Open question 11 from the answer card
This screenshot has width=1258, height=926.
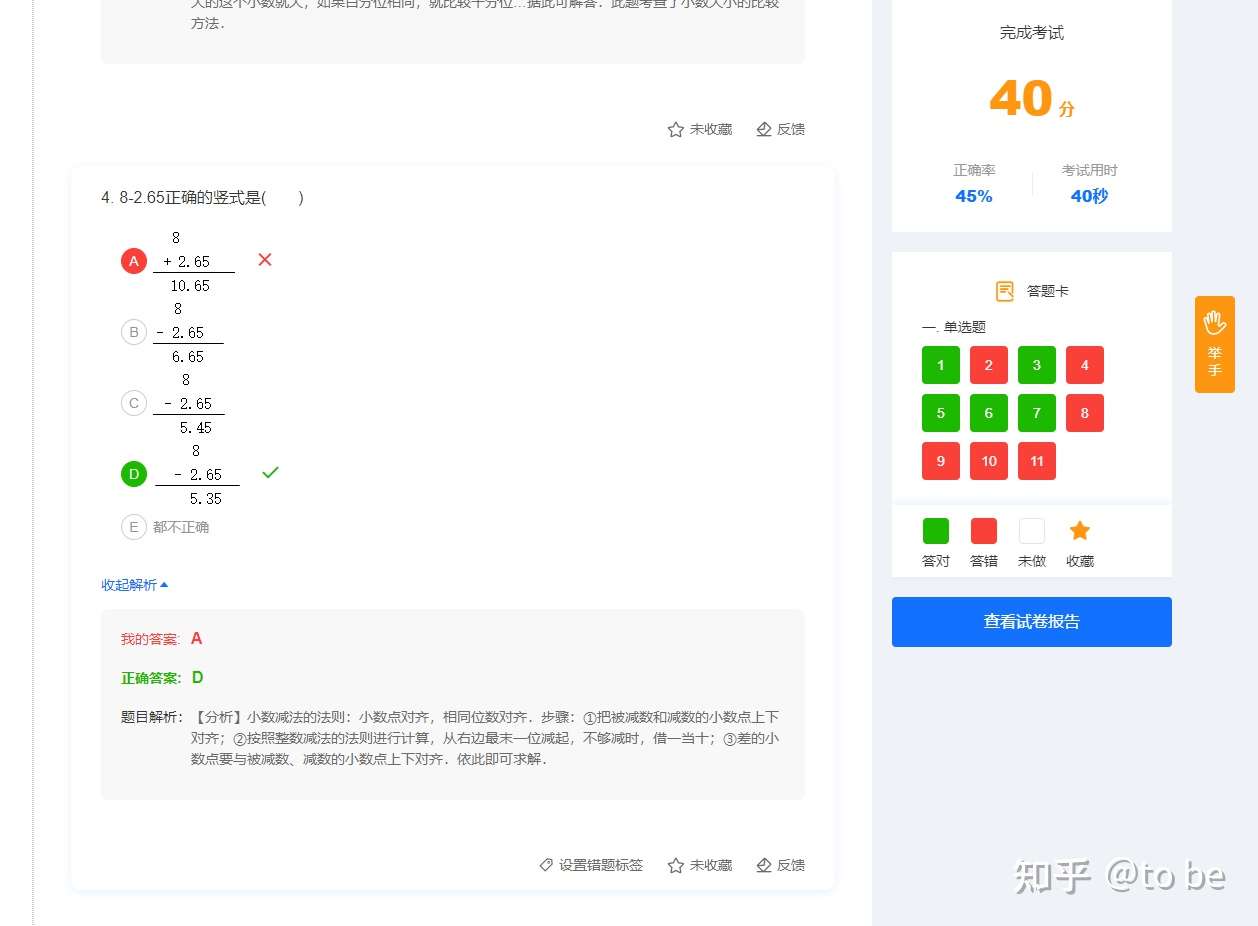tap(1036, 461)
